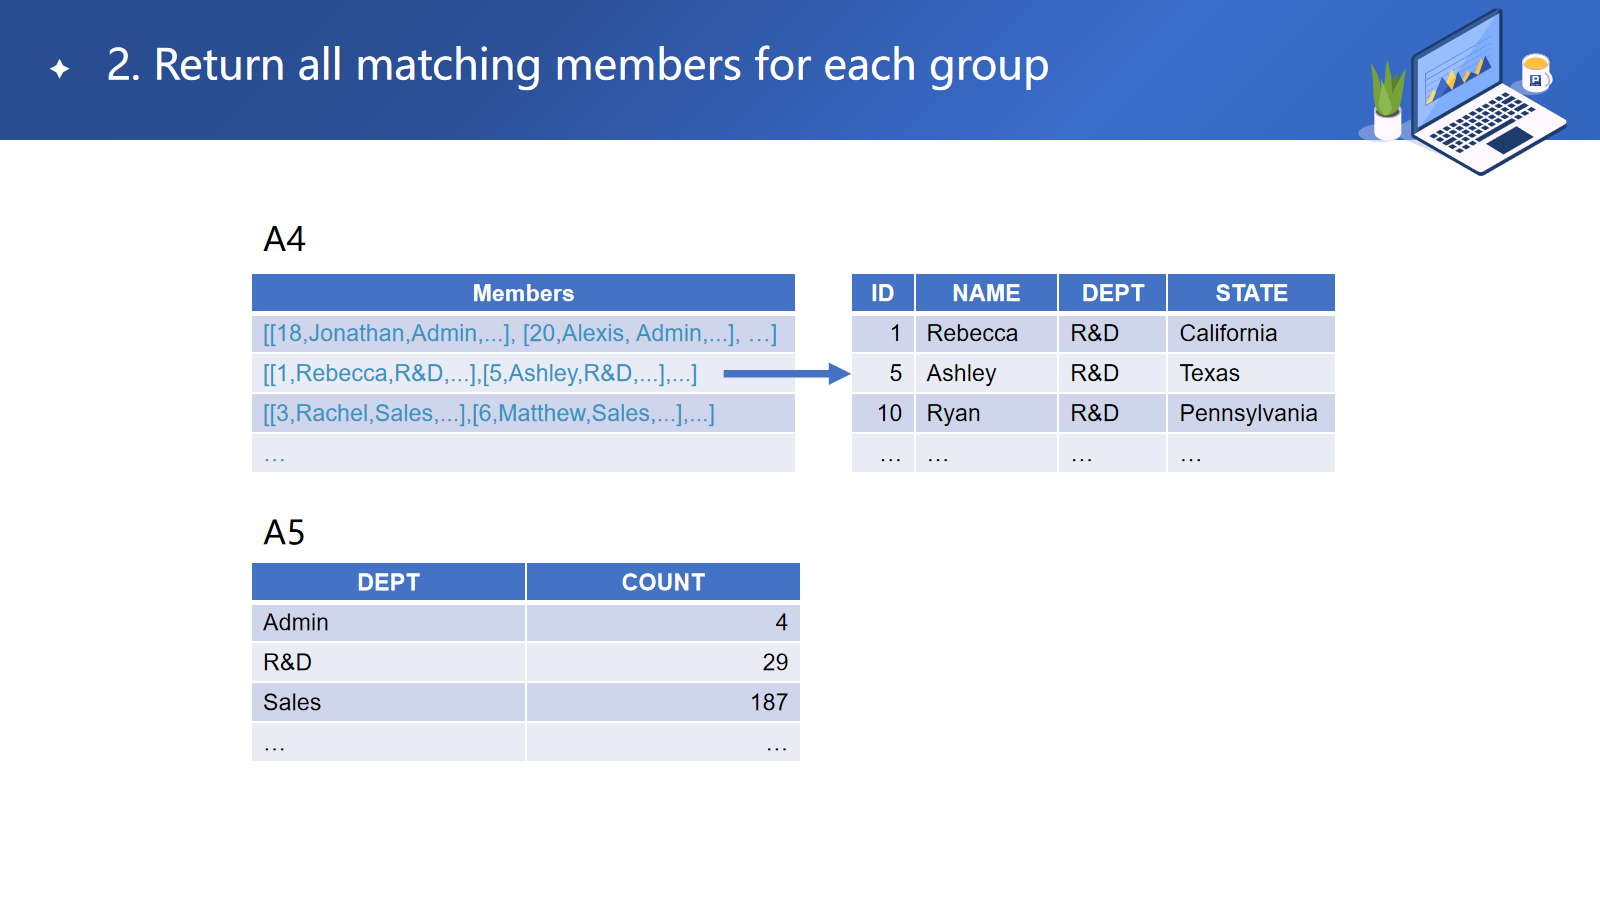This screenshot has width=1600, height=900.
Task: Click the Sales count value 187
Action: [x=769, y=702]
